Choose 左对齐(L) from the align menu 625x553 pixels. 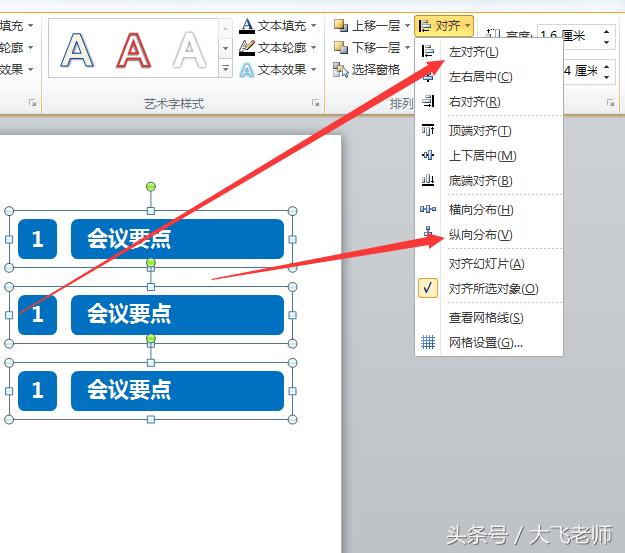click(x=489, y=51)
